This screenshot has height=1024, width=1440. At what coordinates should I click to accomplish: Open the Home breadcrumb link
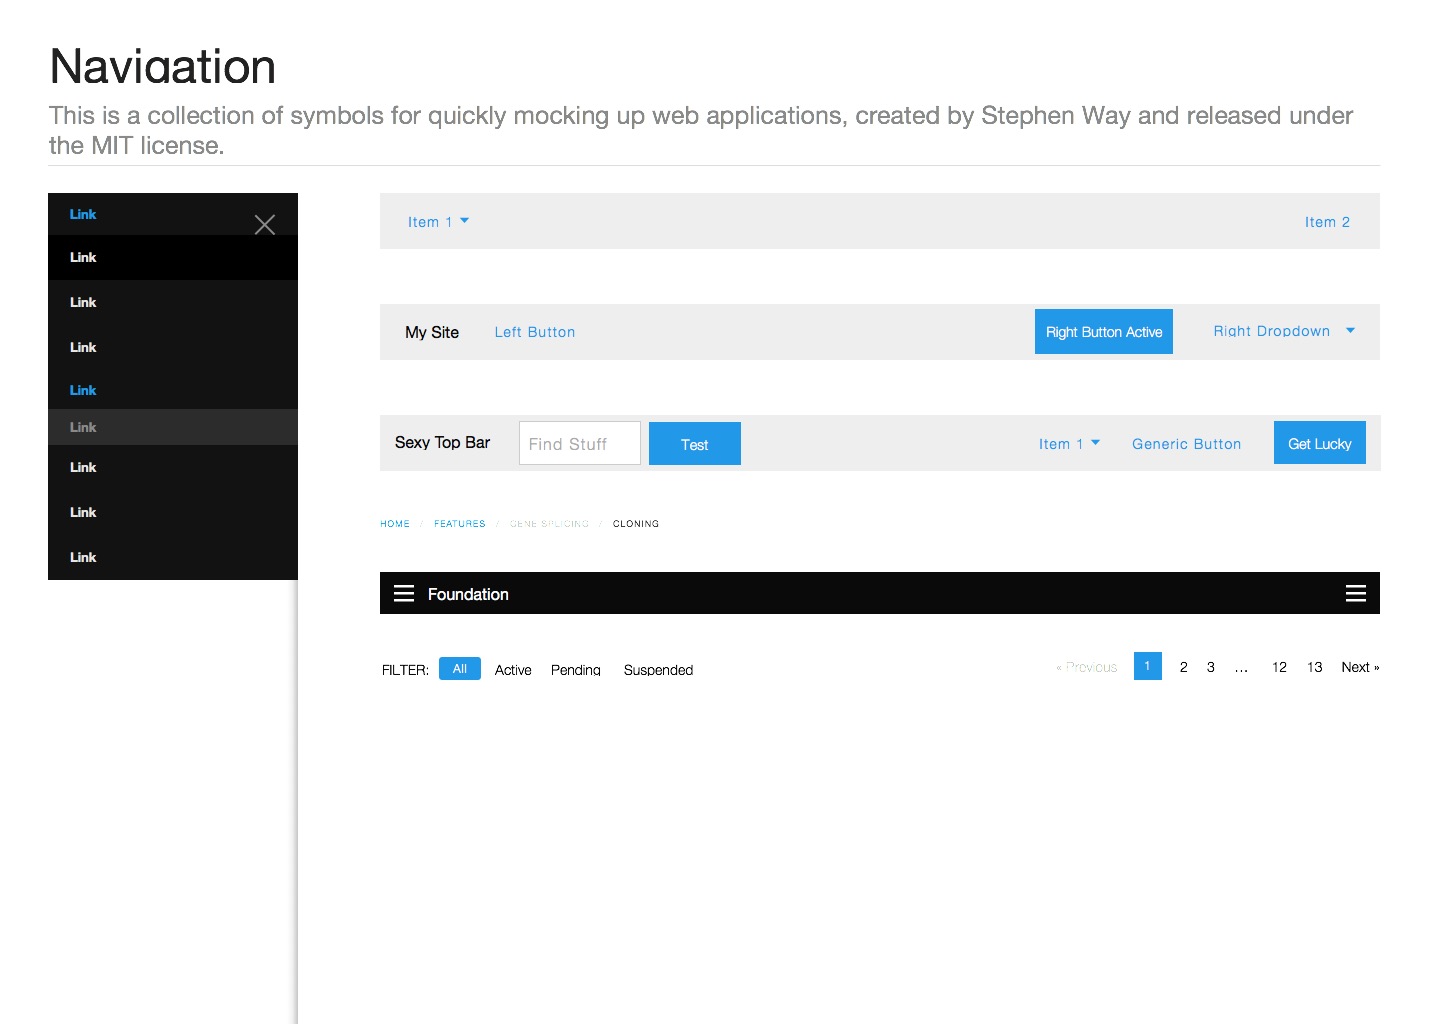(x=394, y=523)
